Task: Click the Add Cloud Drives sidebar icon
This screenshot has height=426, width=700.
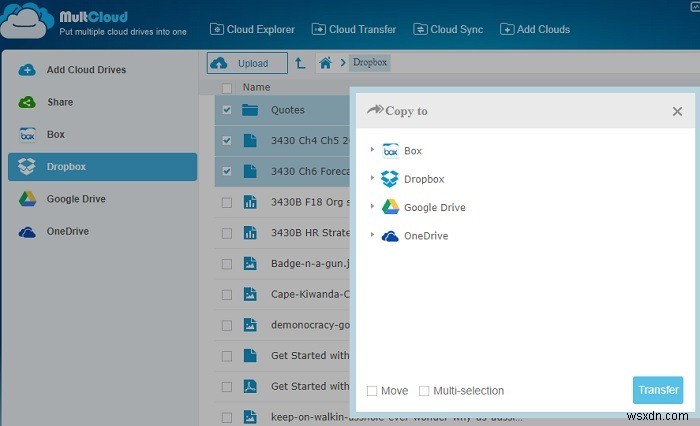Action: pyautogui.click(x=27, y=70)
